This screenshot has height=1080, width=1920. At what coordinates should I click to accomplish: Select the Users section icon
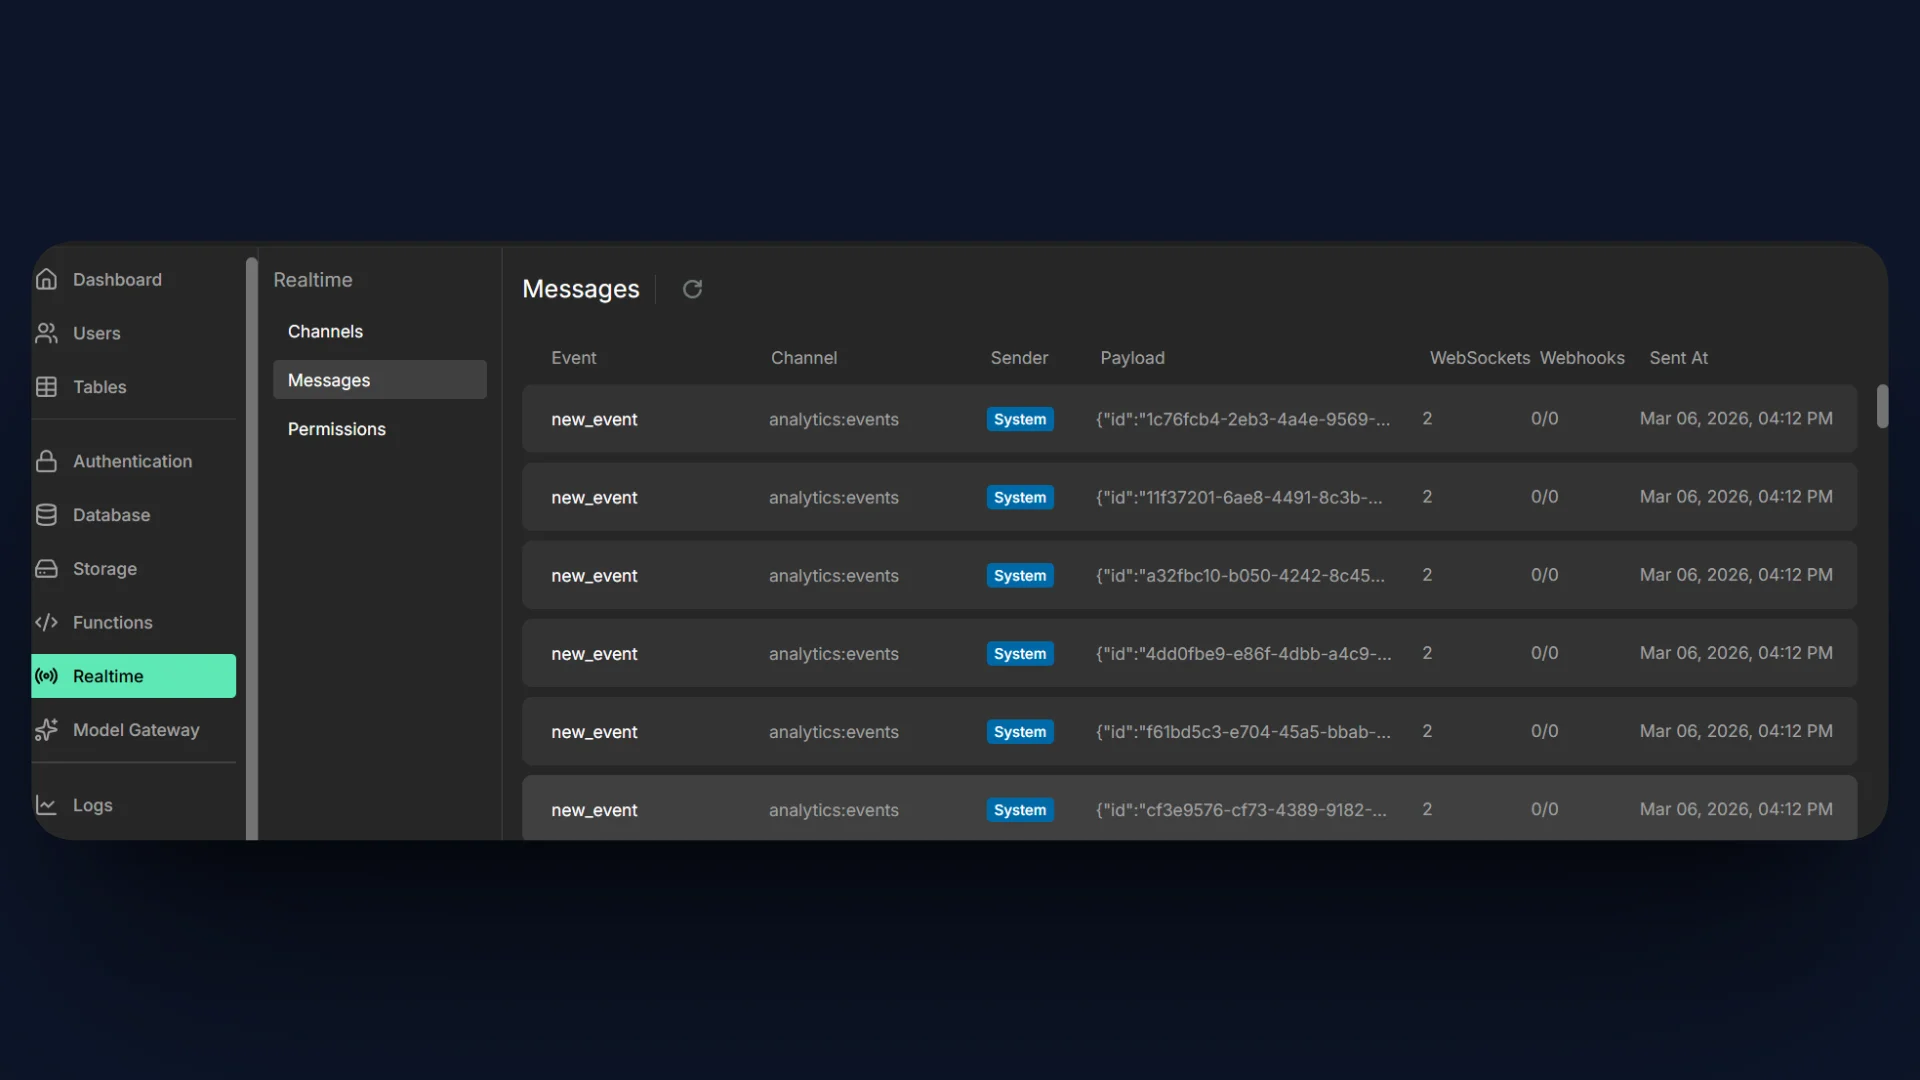(46, 333)
